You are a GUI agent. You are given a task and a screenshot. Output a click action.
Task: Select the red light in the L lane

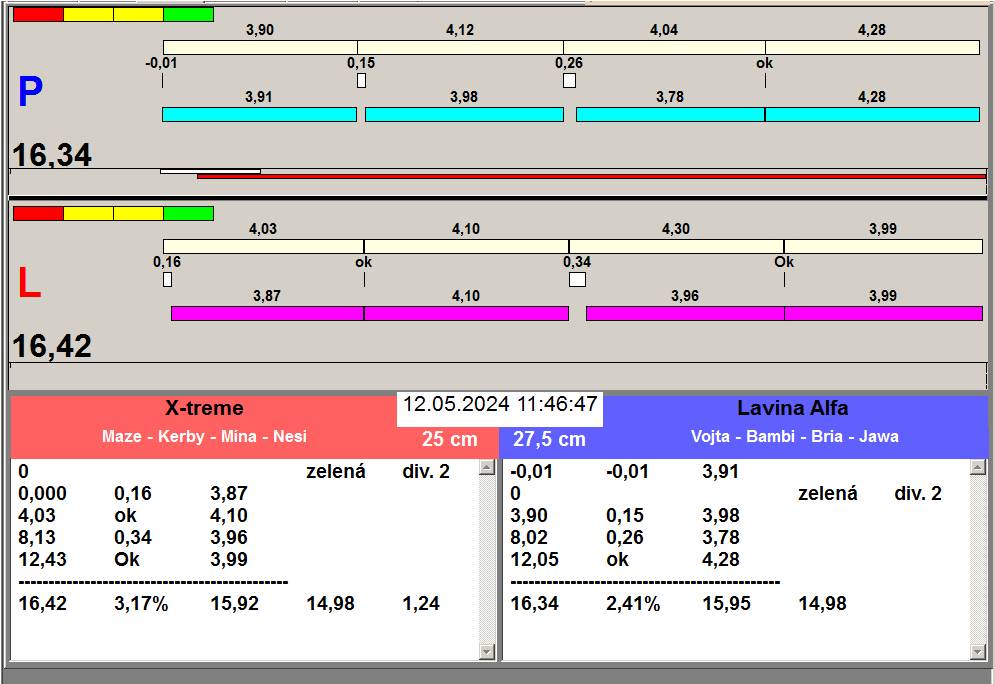tap(38, 213)
